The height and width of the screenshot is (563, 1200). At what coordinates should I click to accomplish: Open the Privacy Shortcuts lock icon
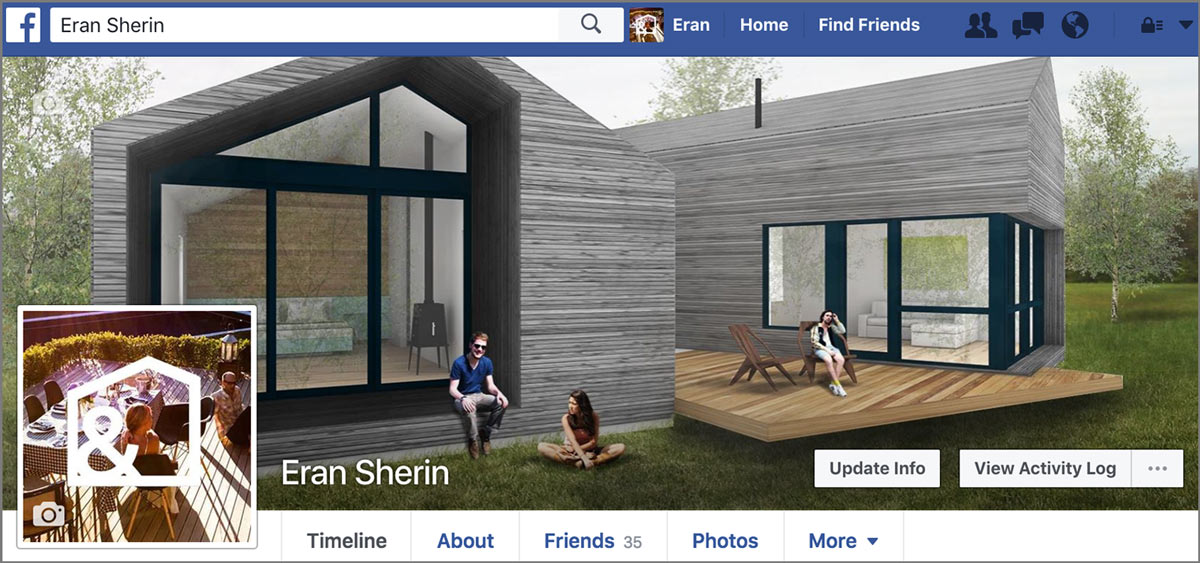1150,26
